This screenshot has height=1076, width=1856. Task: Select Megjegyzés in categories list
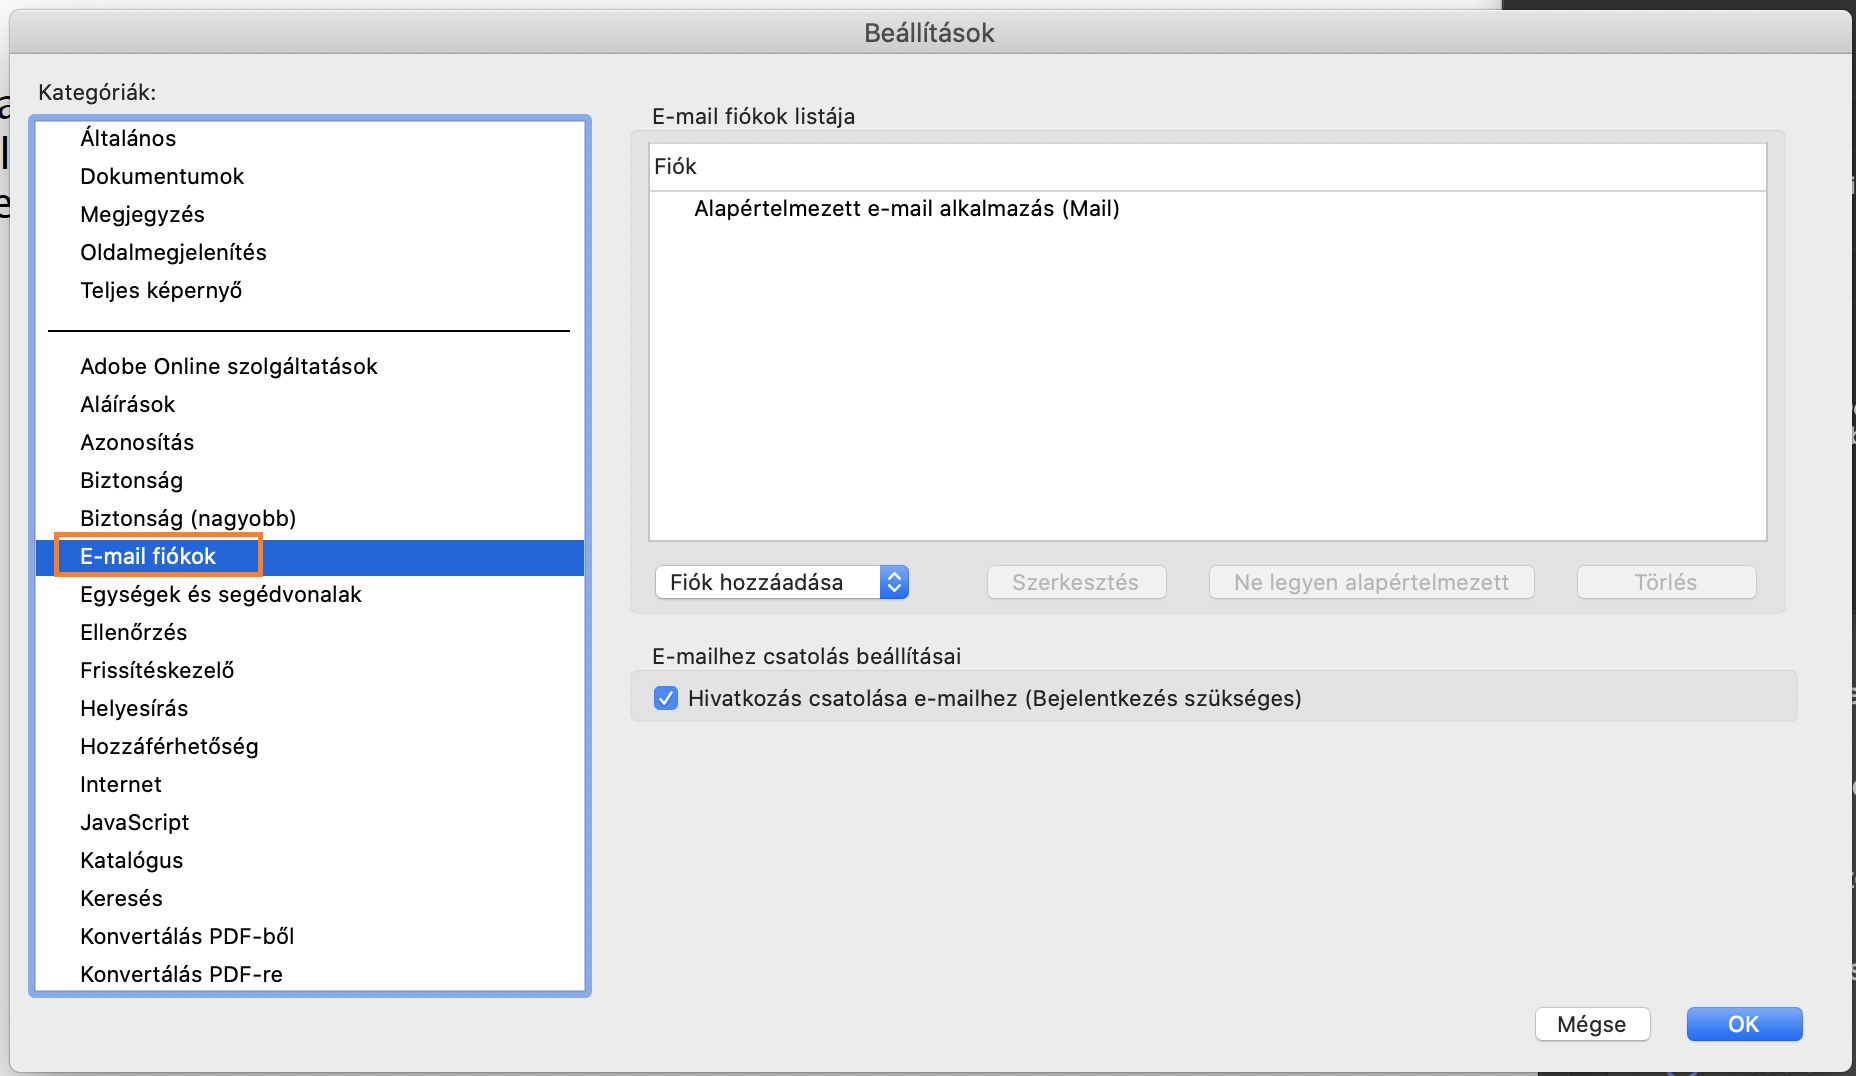(x=310, y=214)
